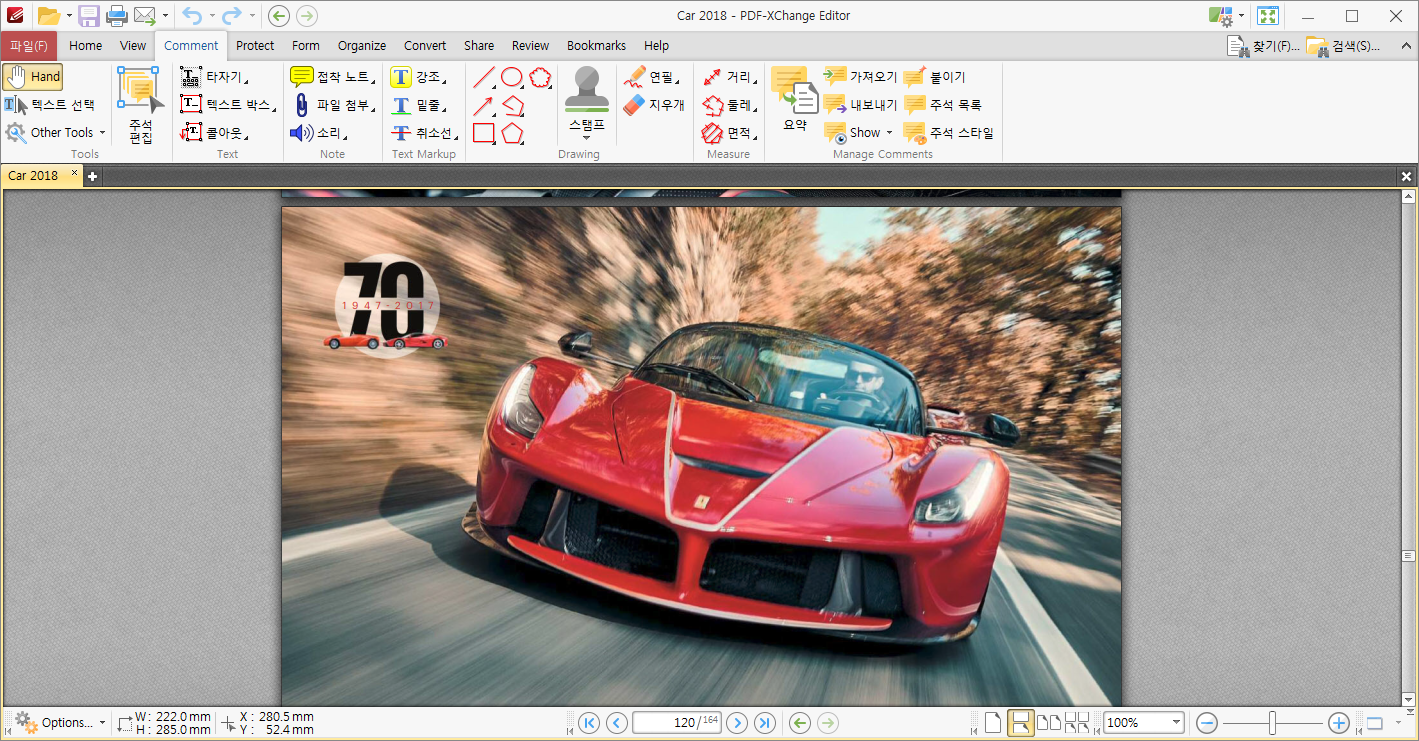Image resolution: width=1419 pixels, height=741 pixels.
Task: Click the 요약 (Summarize Comments) button
Action: (x=795, y=100)
